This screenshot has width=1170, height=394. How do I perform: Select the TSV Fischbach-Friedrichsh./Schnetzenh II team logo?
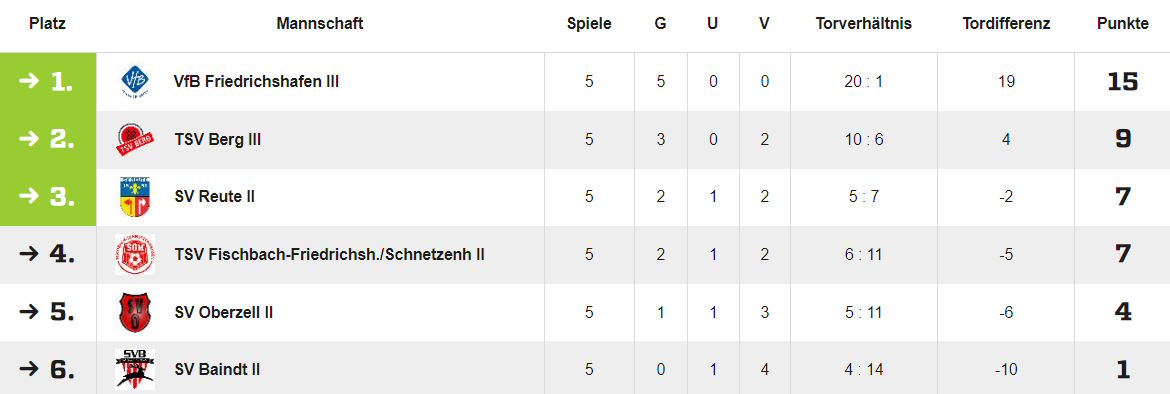(x=135, y=254)
